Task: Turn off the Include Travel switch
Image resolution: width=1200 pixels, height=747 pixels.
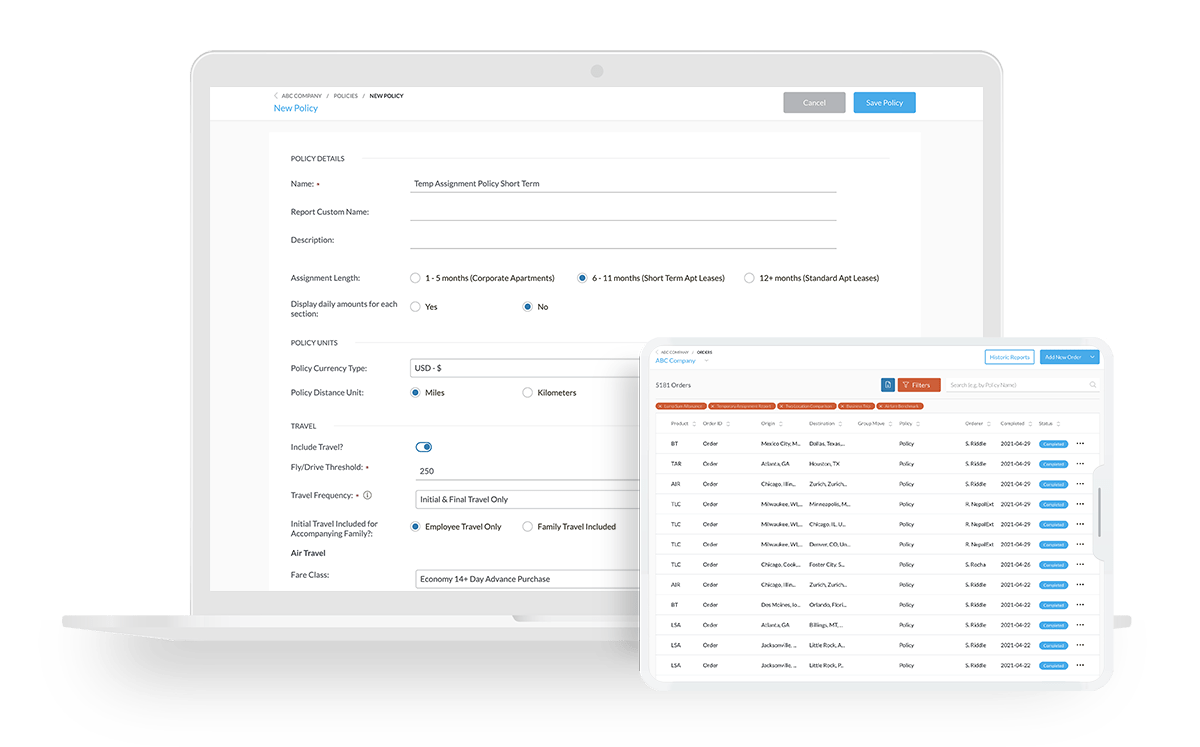Action: pyautogui.click(x=424, y=447)
